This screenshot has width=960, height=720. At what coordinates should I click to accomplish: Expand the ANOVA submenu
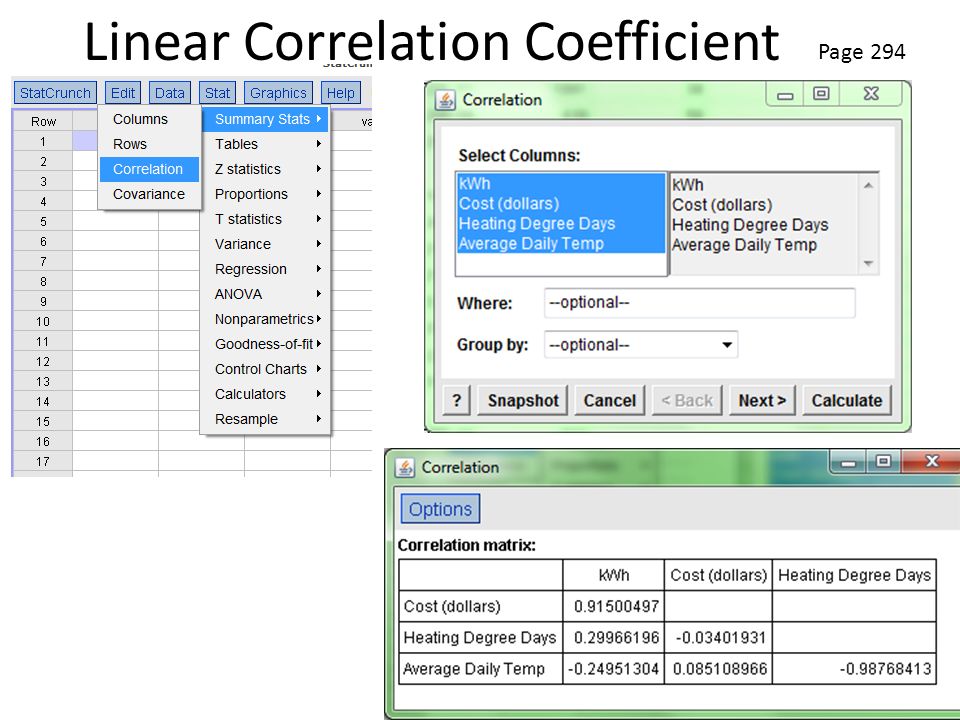tap(265, 294)
